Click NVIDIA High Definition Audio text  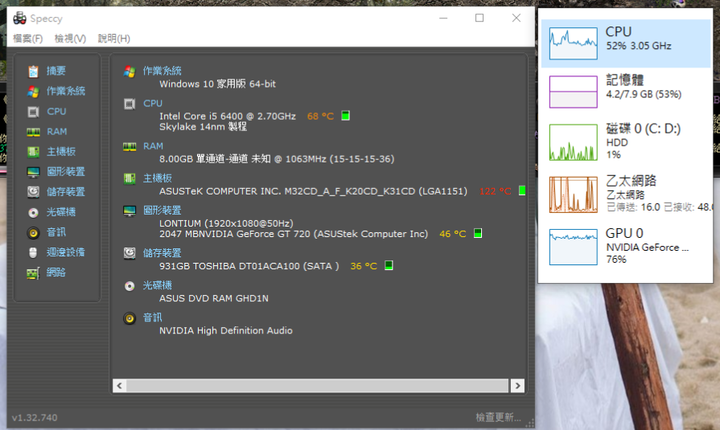(x=226, y=330)
